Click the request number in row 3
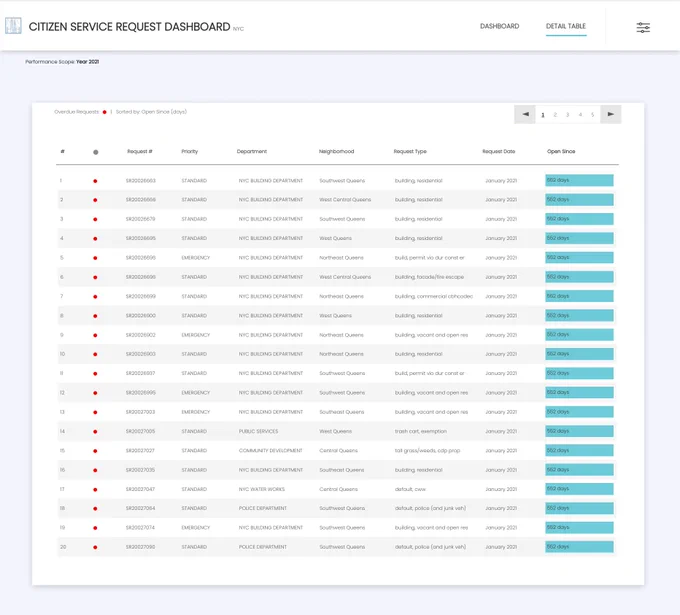Image resolution: width=680 pixels, height=615 pixels. pyautogui.click(x=141, y=219)
